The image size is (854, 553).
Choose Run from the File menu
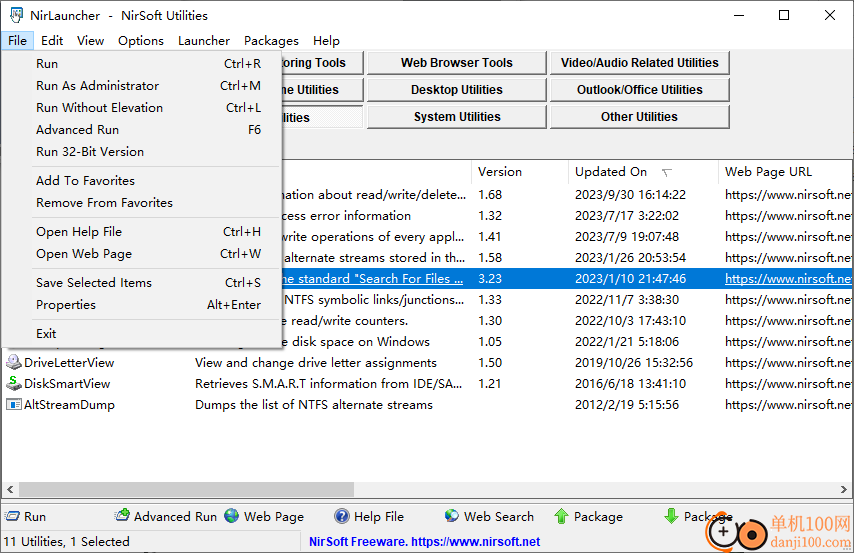click(x=142, y=64)
